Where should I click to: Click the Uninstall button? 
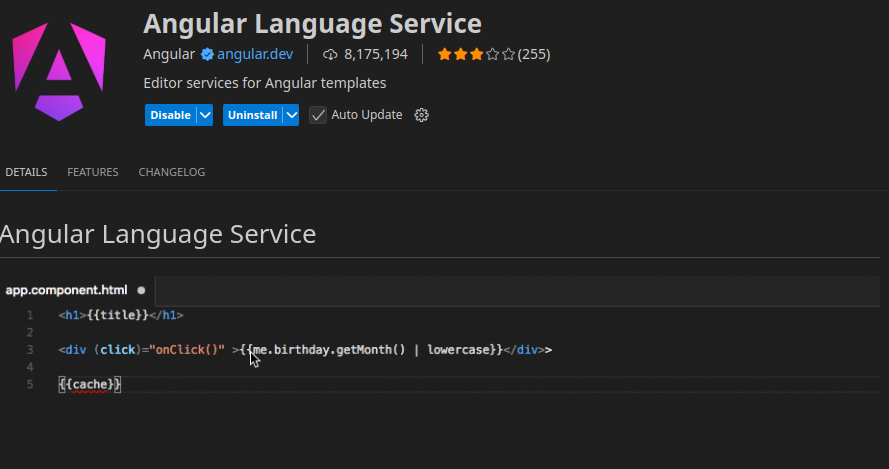click(x=252, y=115)
